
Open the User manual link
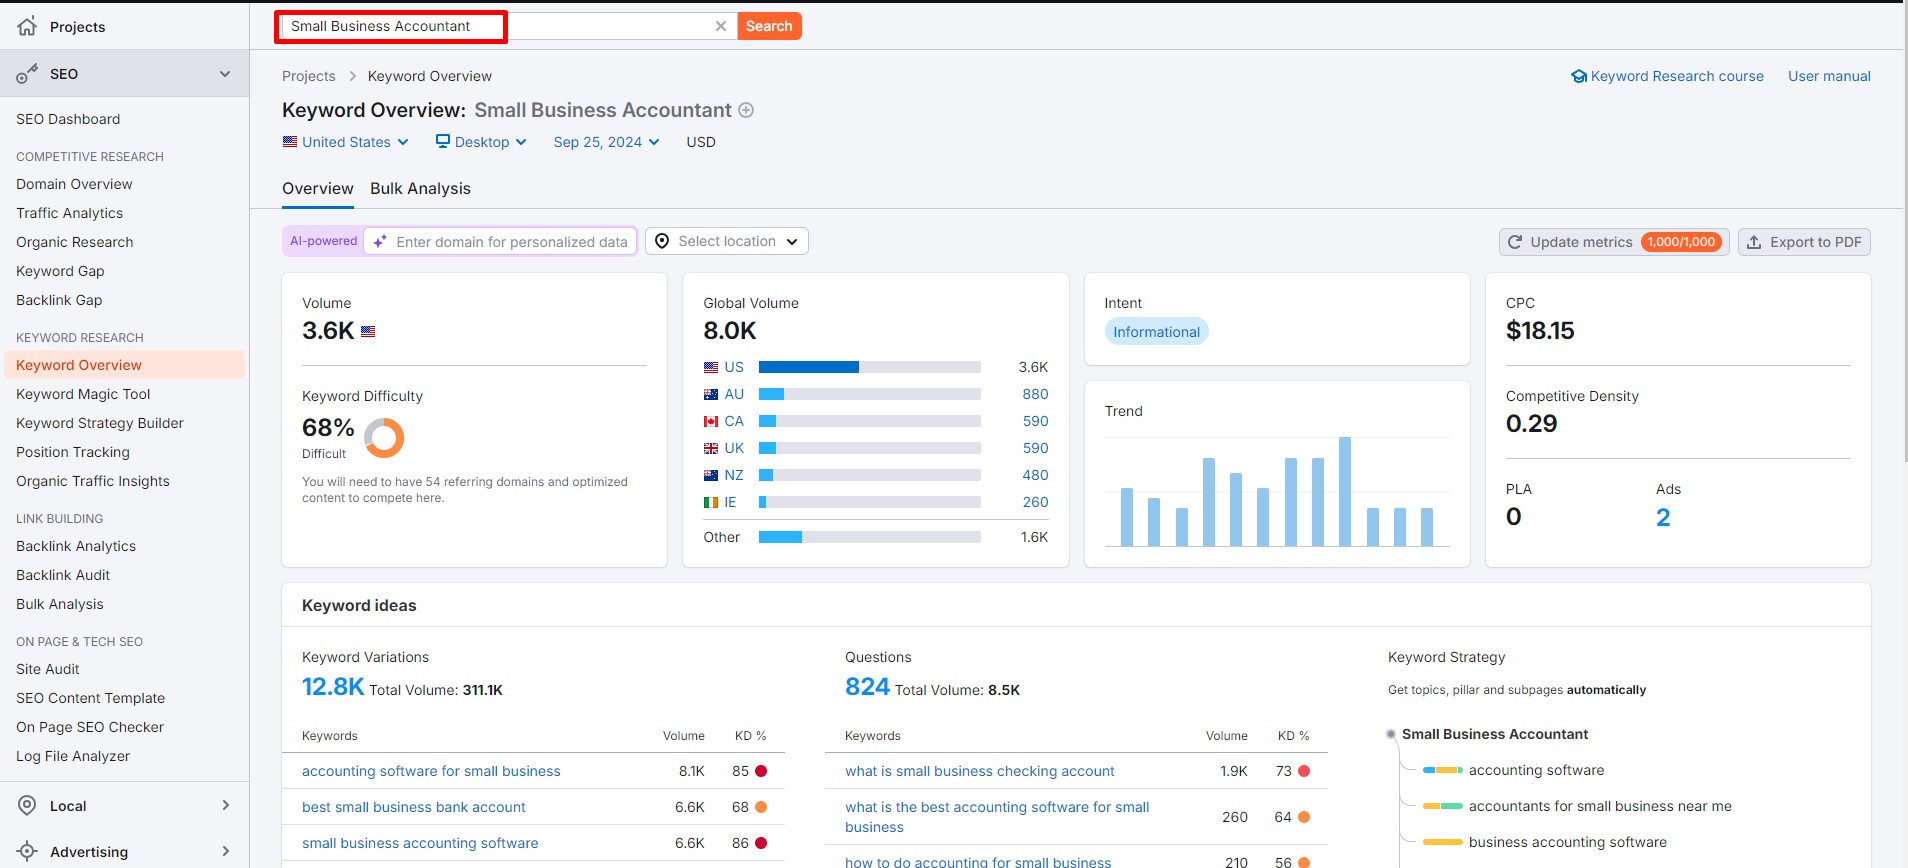[x=1829, y=76]
